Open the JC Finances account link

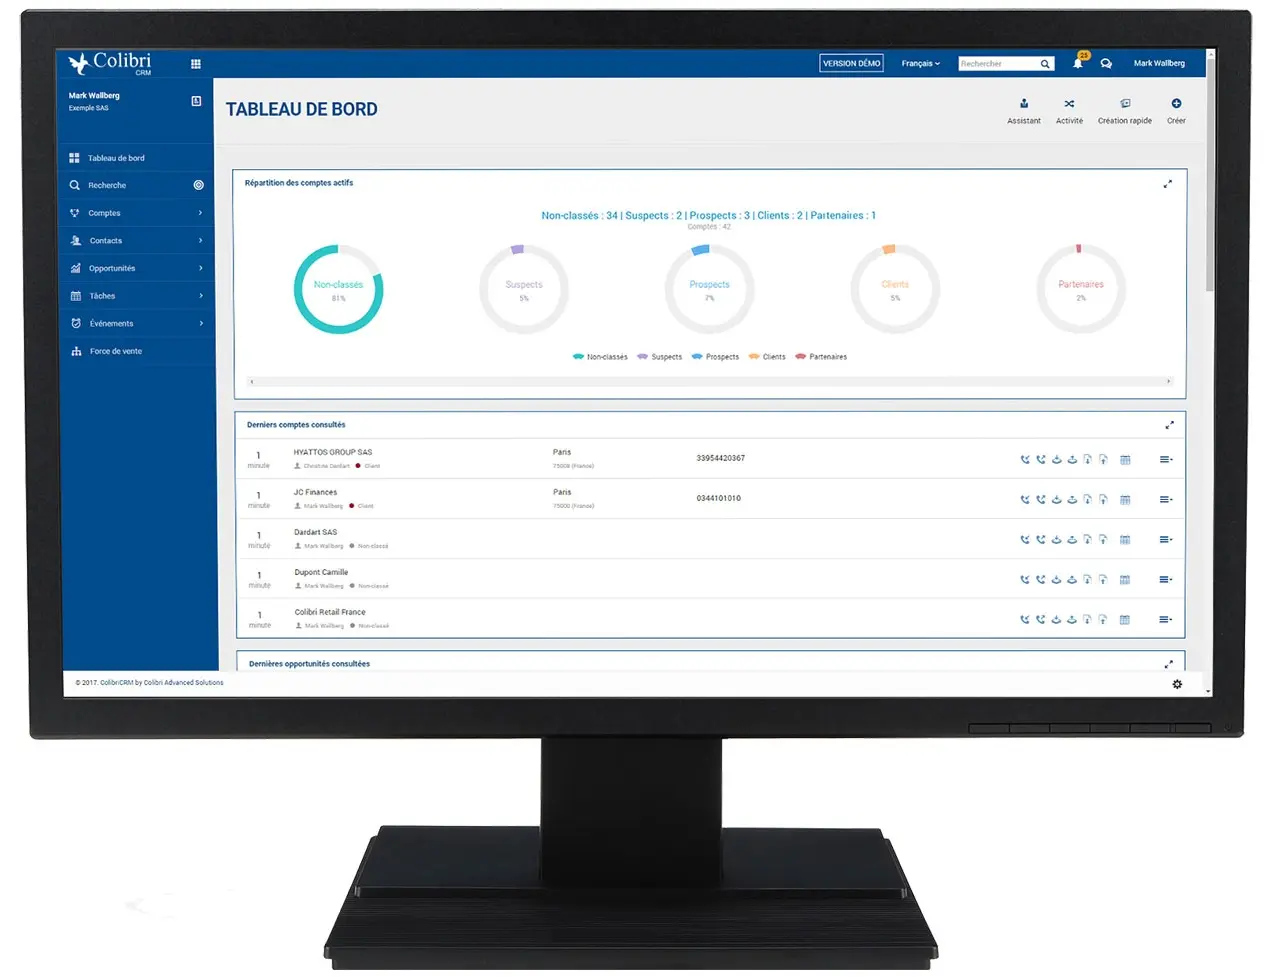315,492
